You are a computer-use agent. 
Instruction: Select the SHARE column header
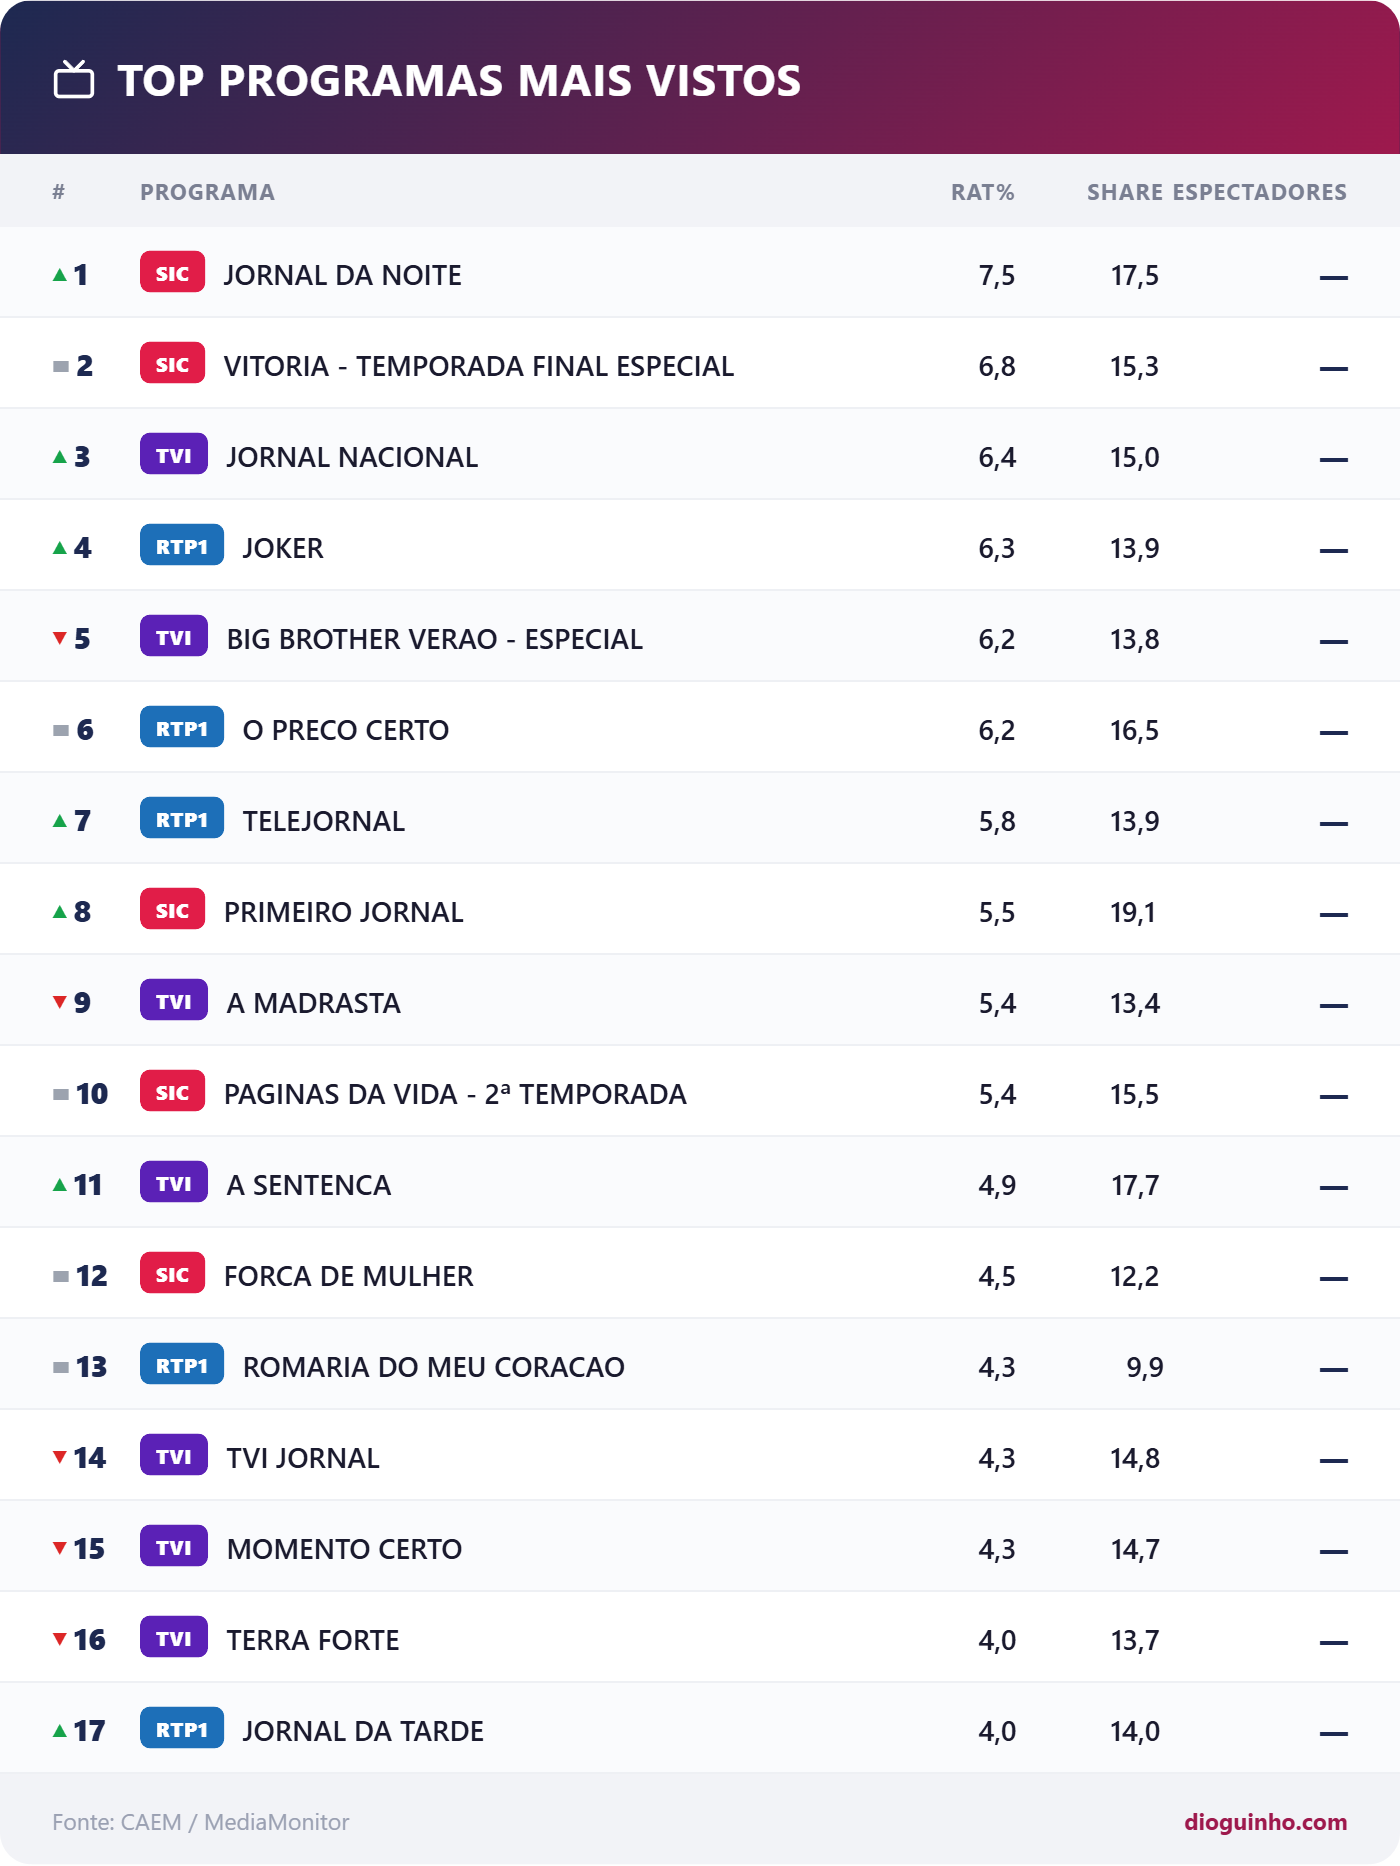[1125, 192]
